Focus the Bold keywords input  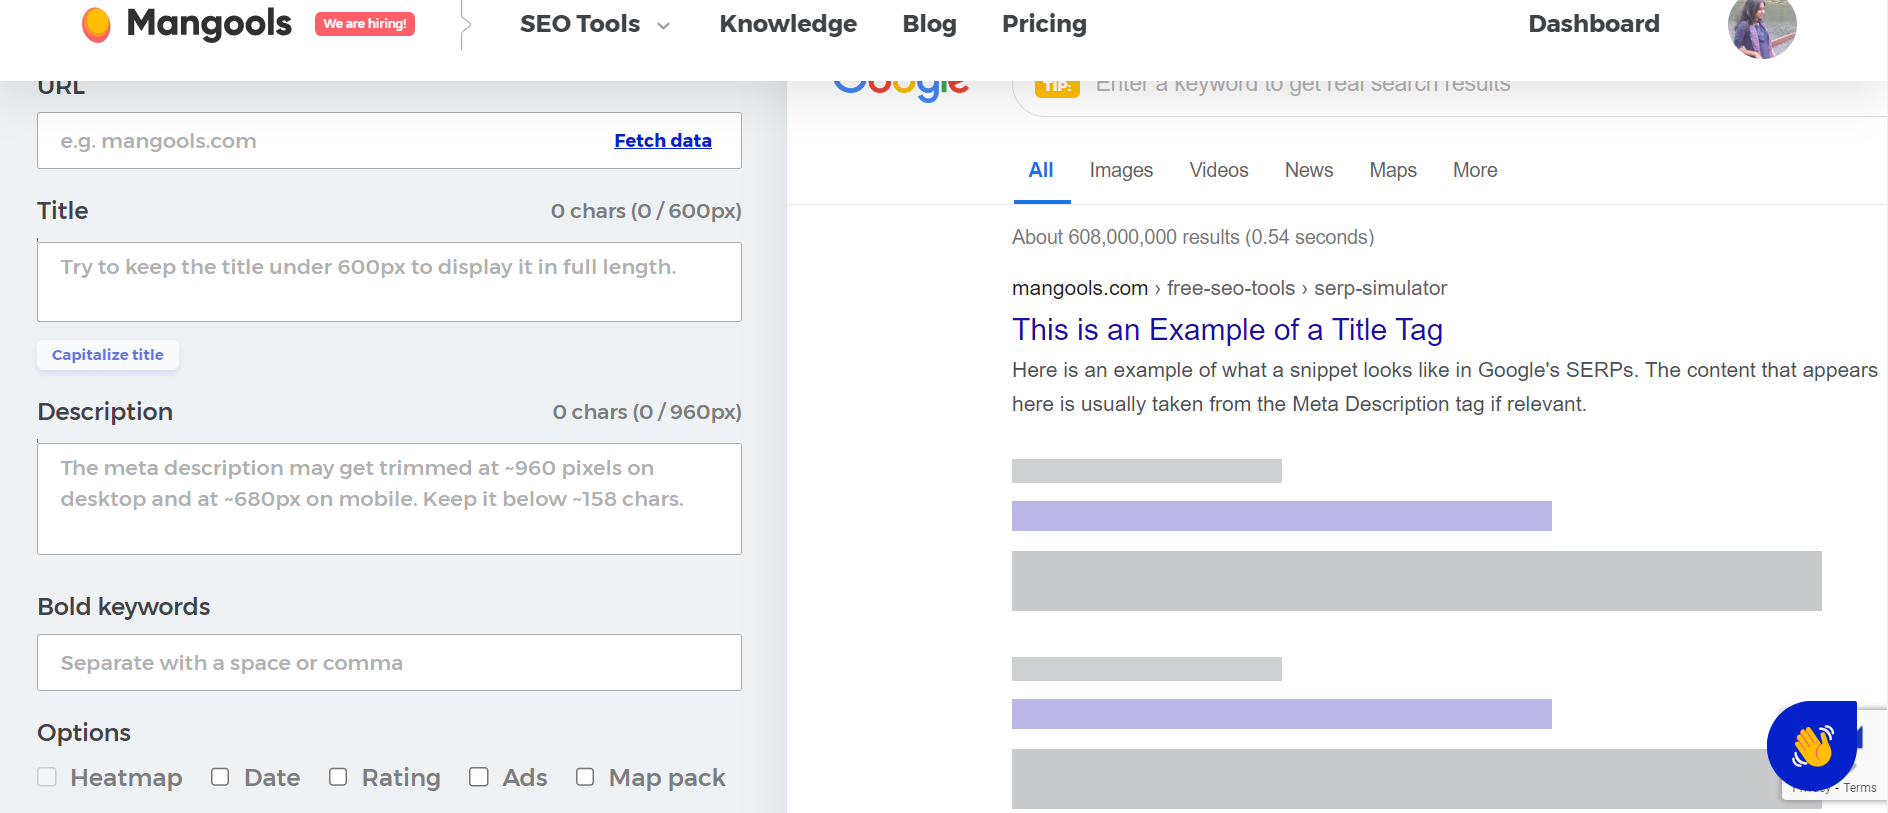(x=389, y=663)
